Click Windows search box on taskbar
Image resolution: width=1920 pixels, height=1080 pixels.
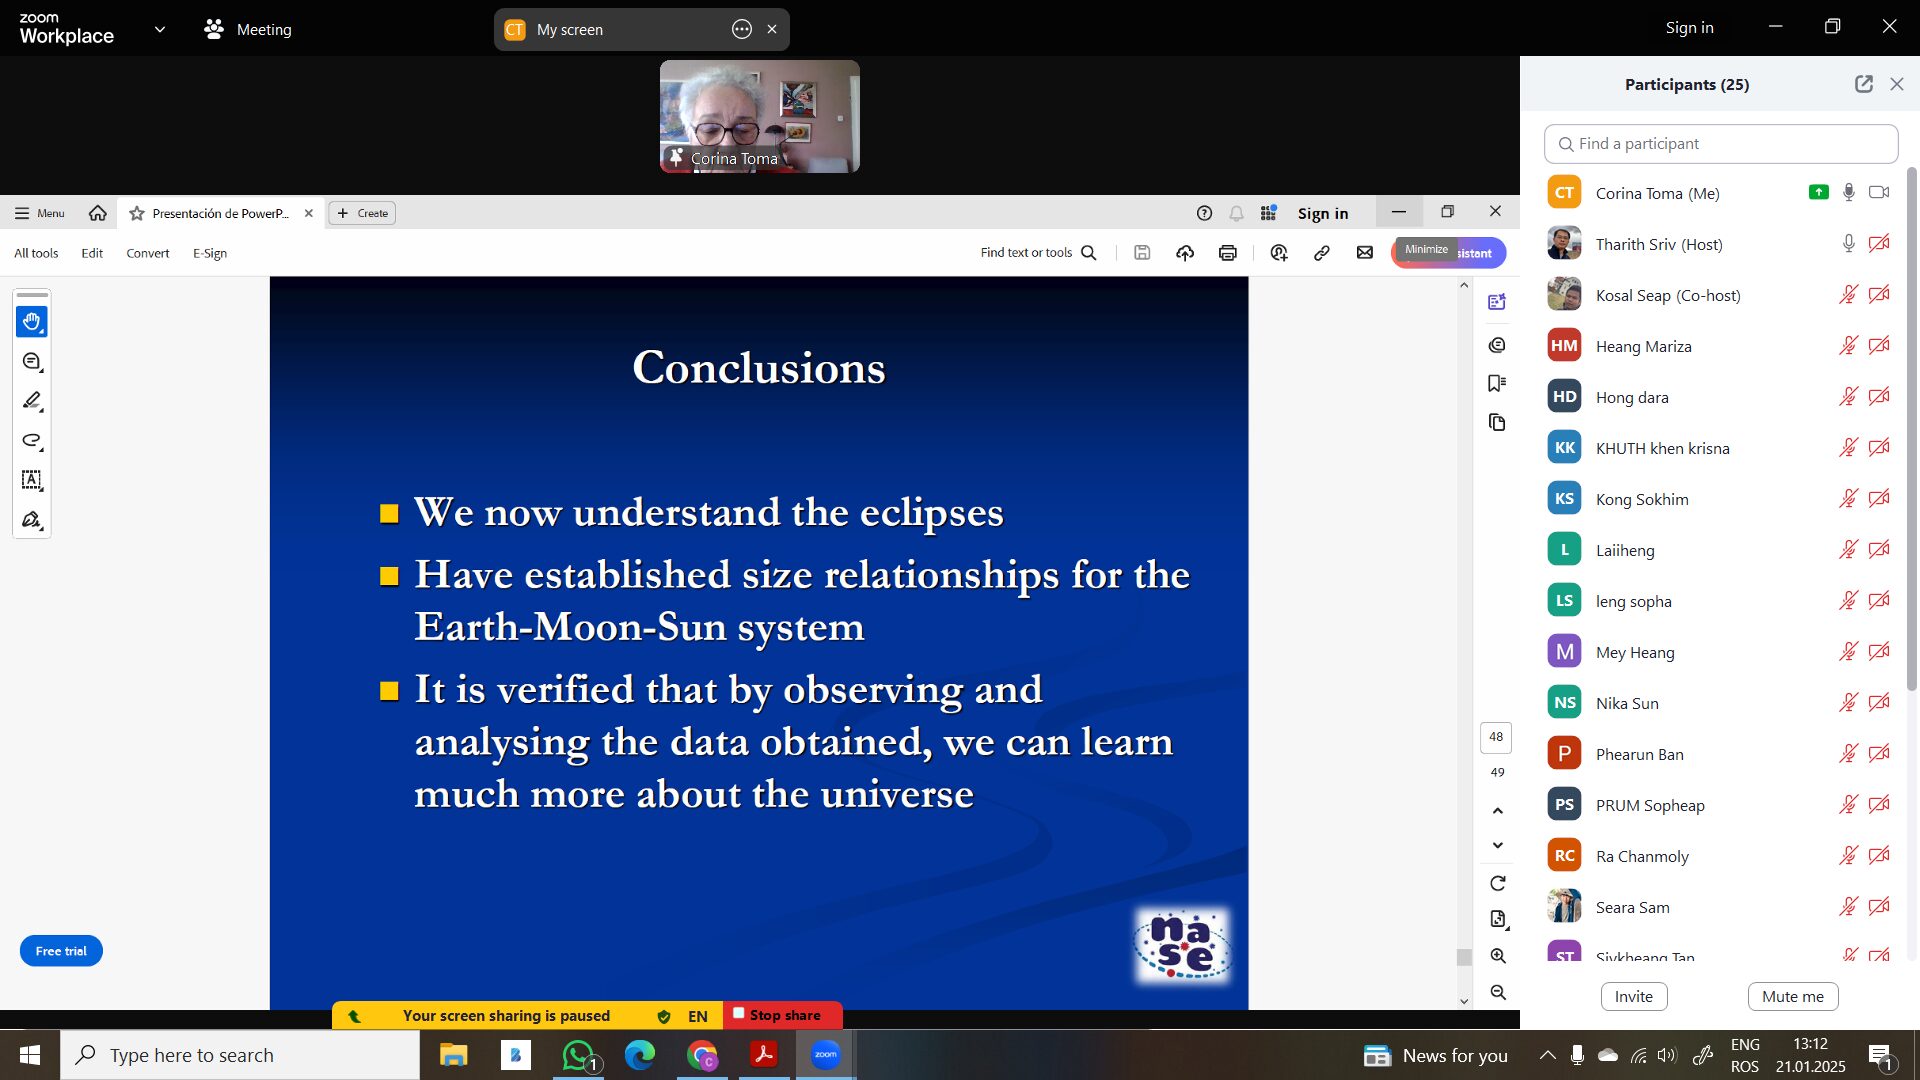pos(240,1055)
